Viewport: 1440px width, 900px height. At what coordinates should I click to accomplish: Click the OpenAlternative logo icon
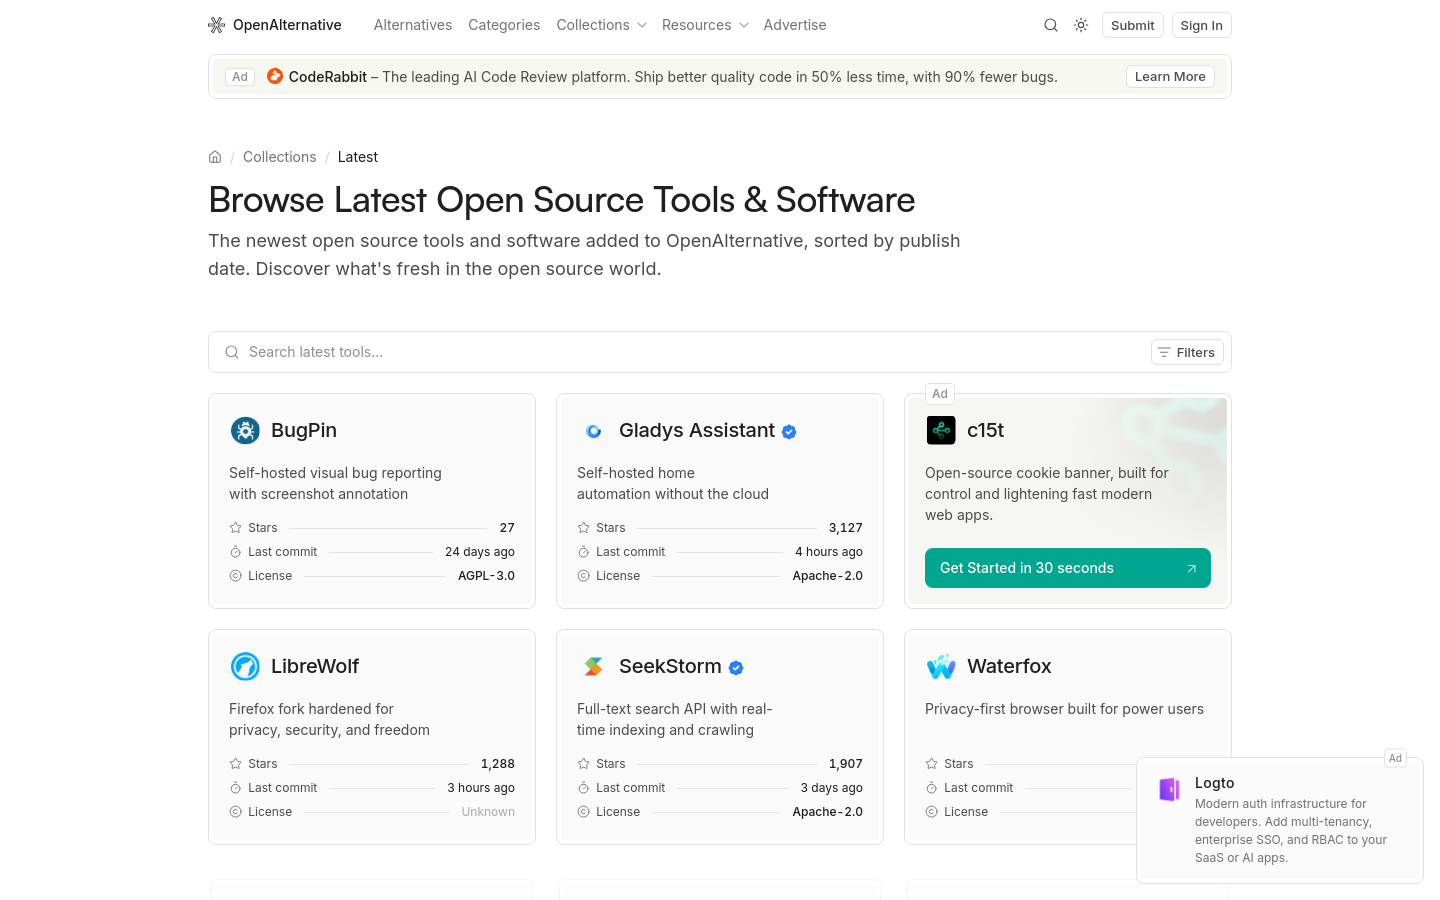(216, 25)
